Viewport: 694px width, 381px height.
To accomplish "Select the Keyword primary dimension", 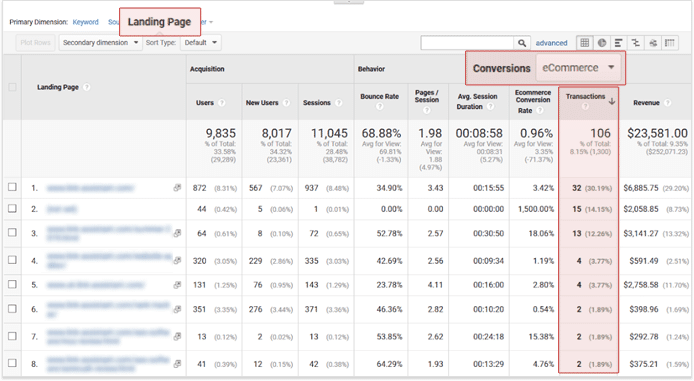I will point(85,22).
